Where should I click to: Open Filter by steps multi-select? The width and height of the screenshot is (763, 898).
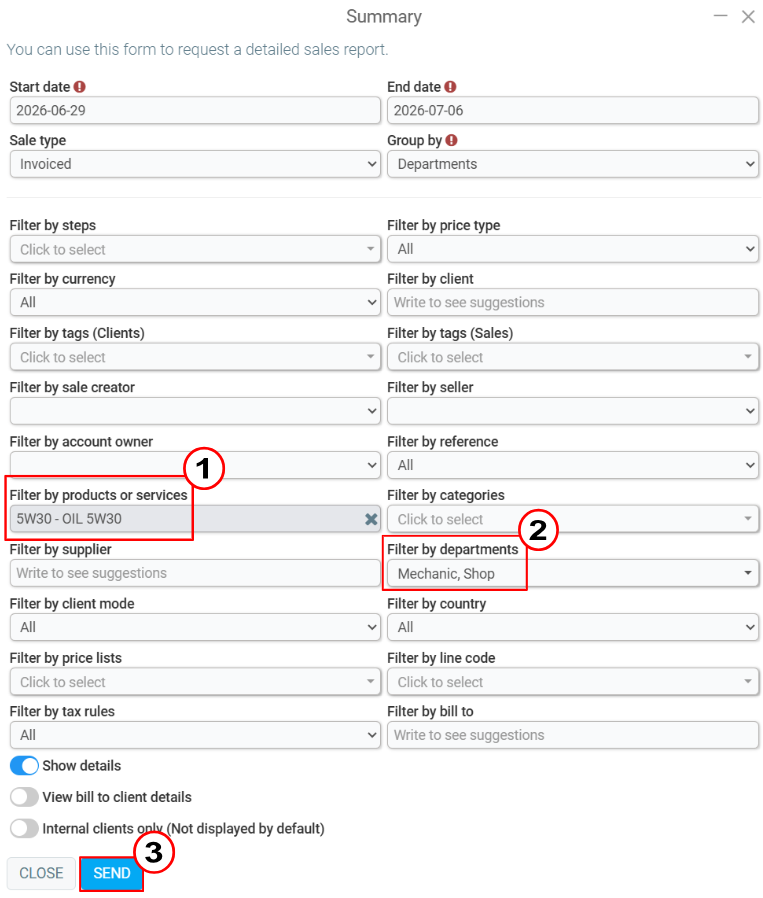(195, 249)
